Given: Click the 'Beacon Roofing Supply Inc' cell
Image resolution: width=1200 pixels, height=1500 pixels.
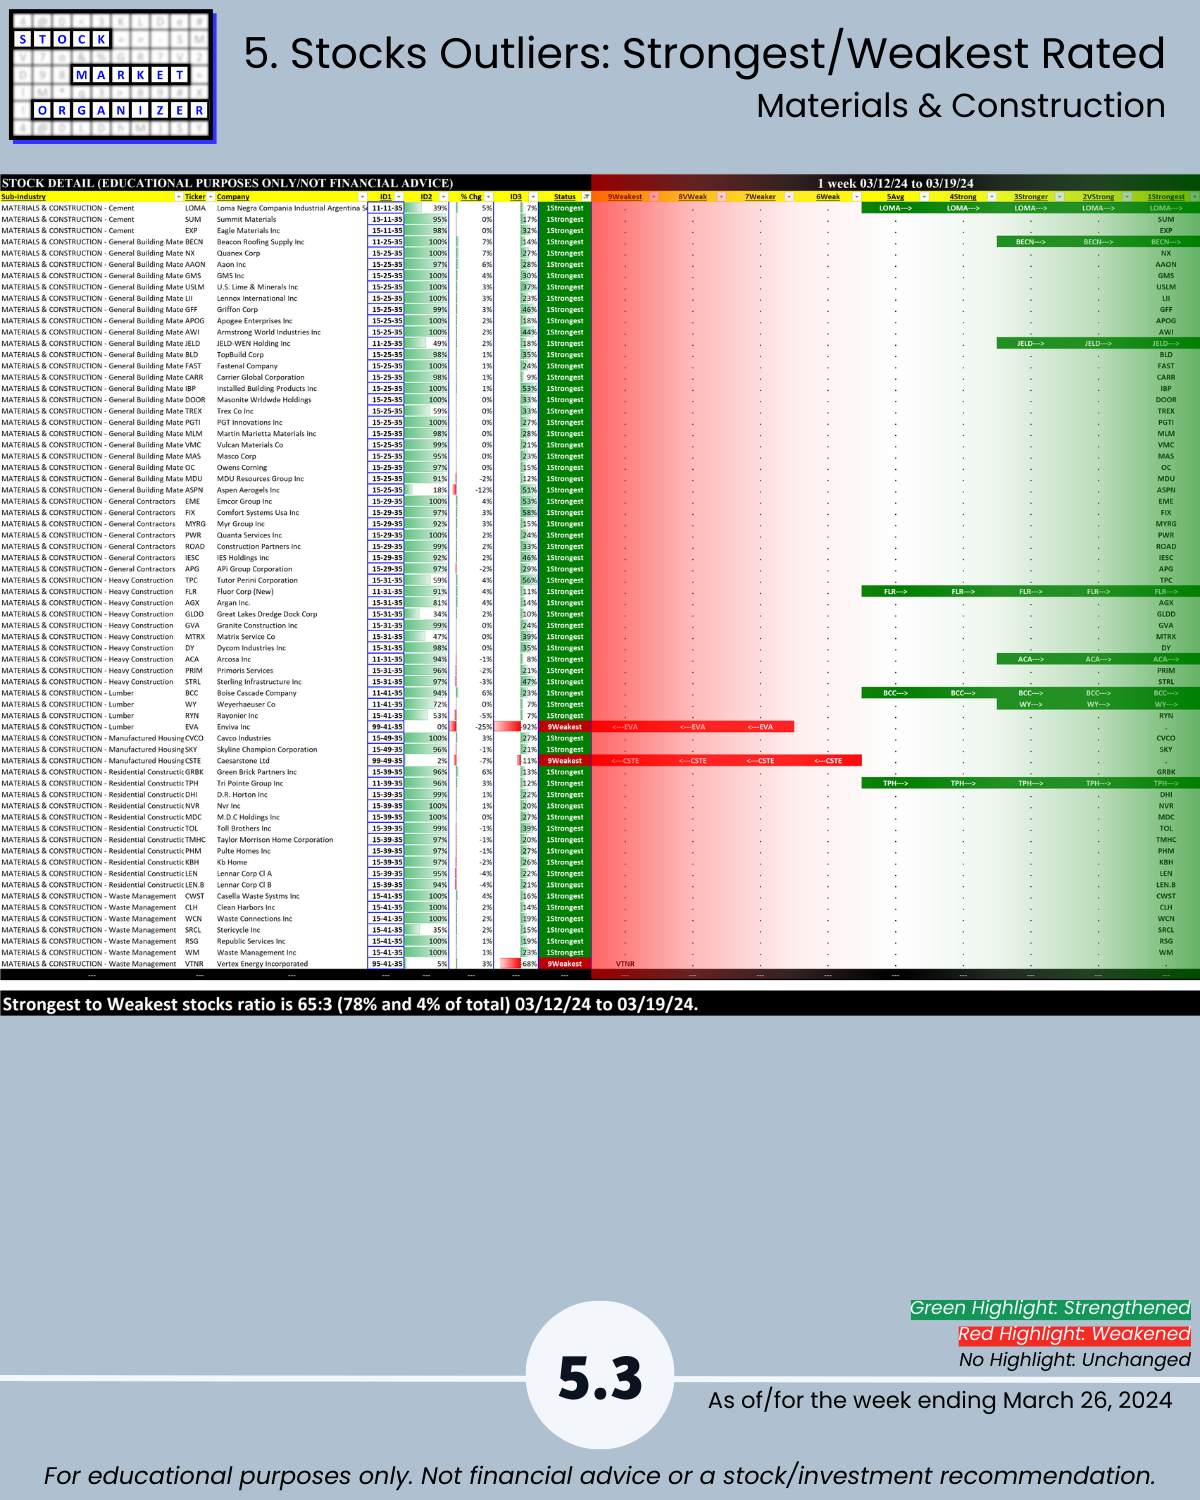Looking at the screenshot, I should [x=291, y=242].
